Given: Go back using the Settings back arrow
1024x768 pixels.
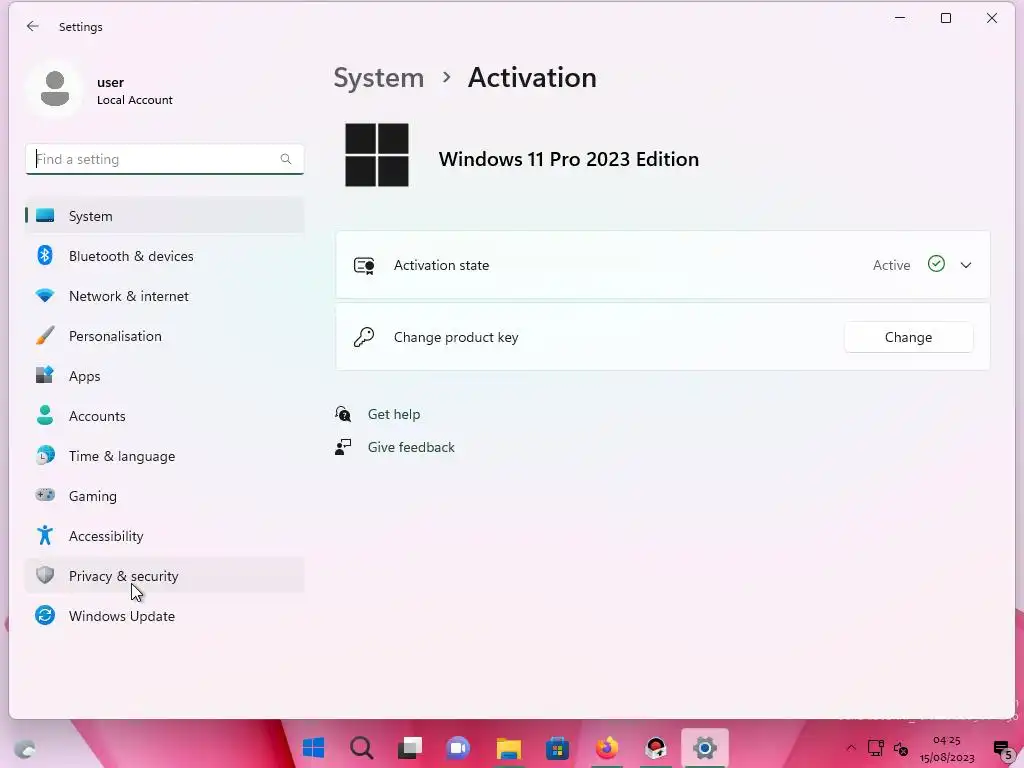Looking at the screenshot, I should coord(33,26).
